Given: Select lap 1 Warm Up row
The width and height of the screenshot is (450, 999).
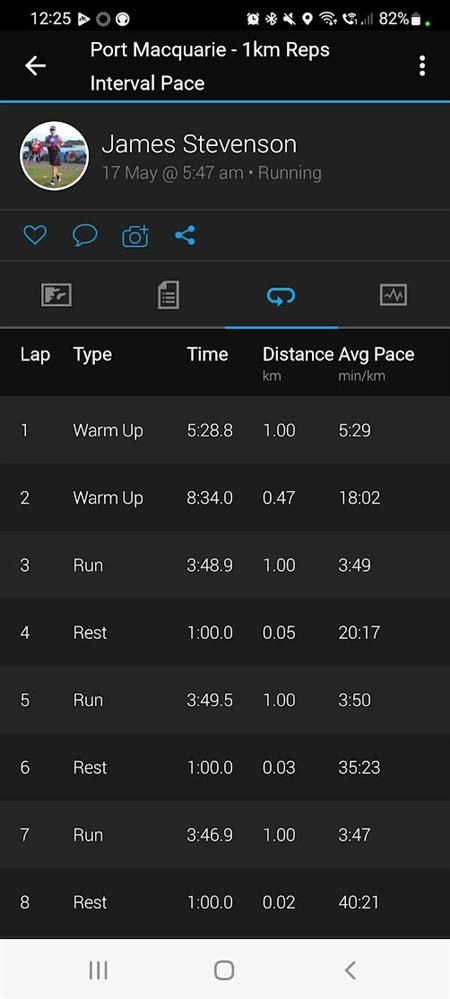Looking at the screenshot, I should pos(225,431).
